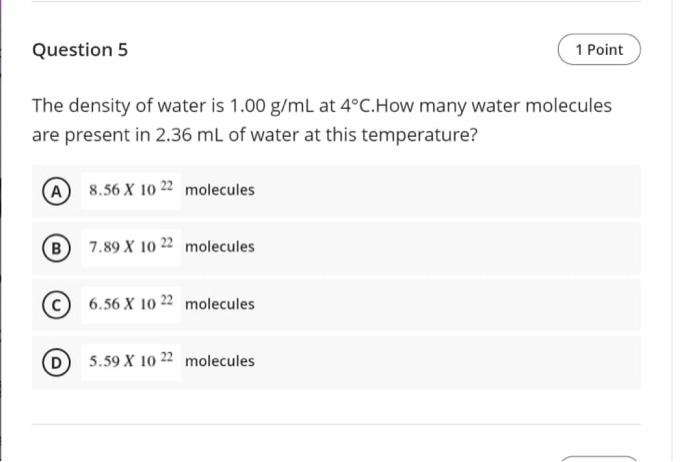The height and width of the screenshot is (462, 700).
Task: Click 'molecules' text in option C
Action: [x=220, y=304]
